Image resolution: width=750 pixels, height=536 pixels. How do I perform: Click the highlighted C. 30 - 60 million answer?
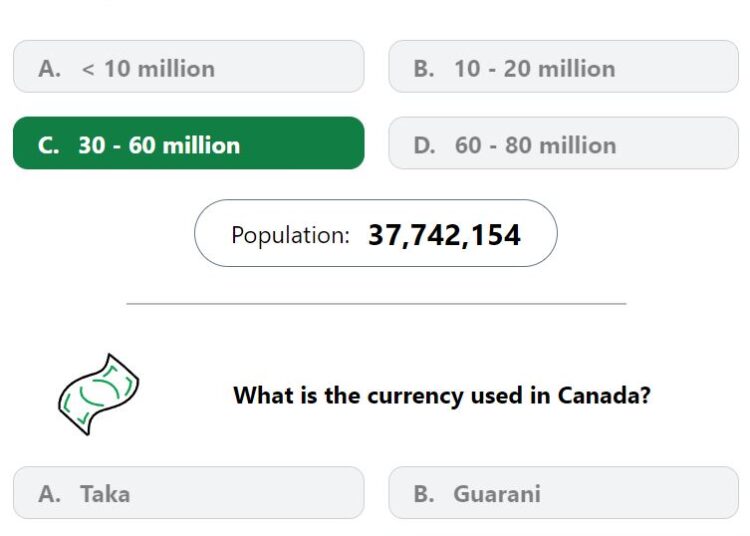188,143
